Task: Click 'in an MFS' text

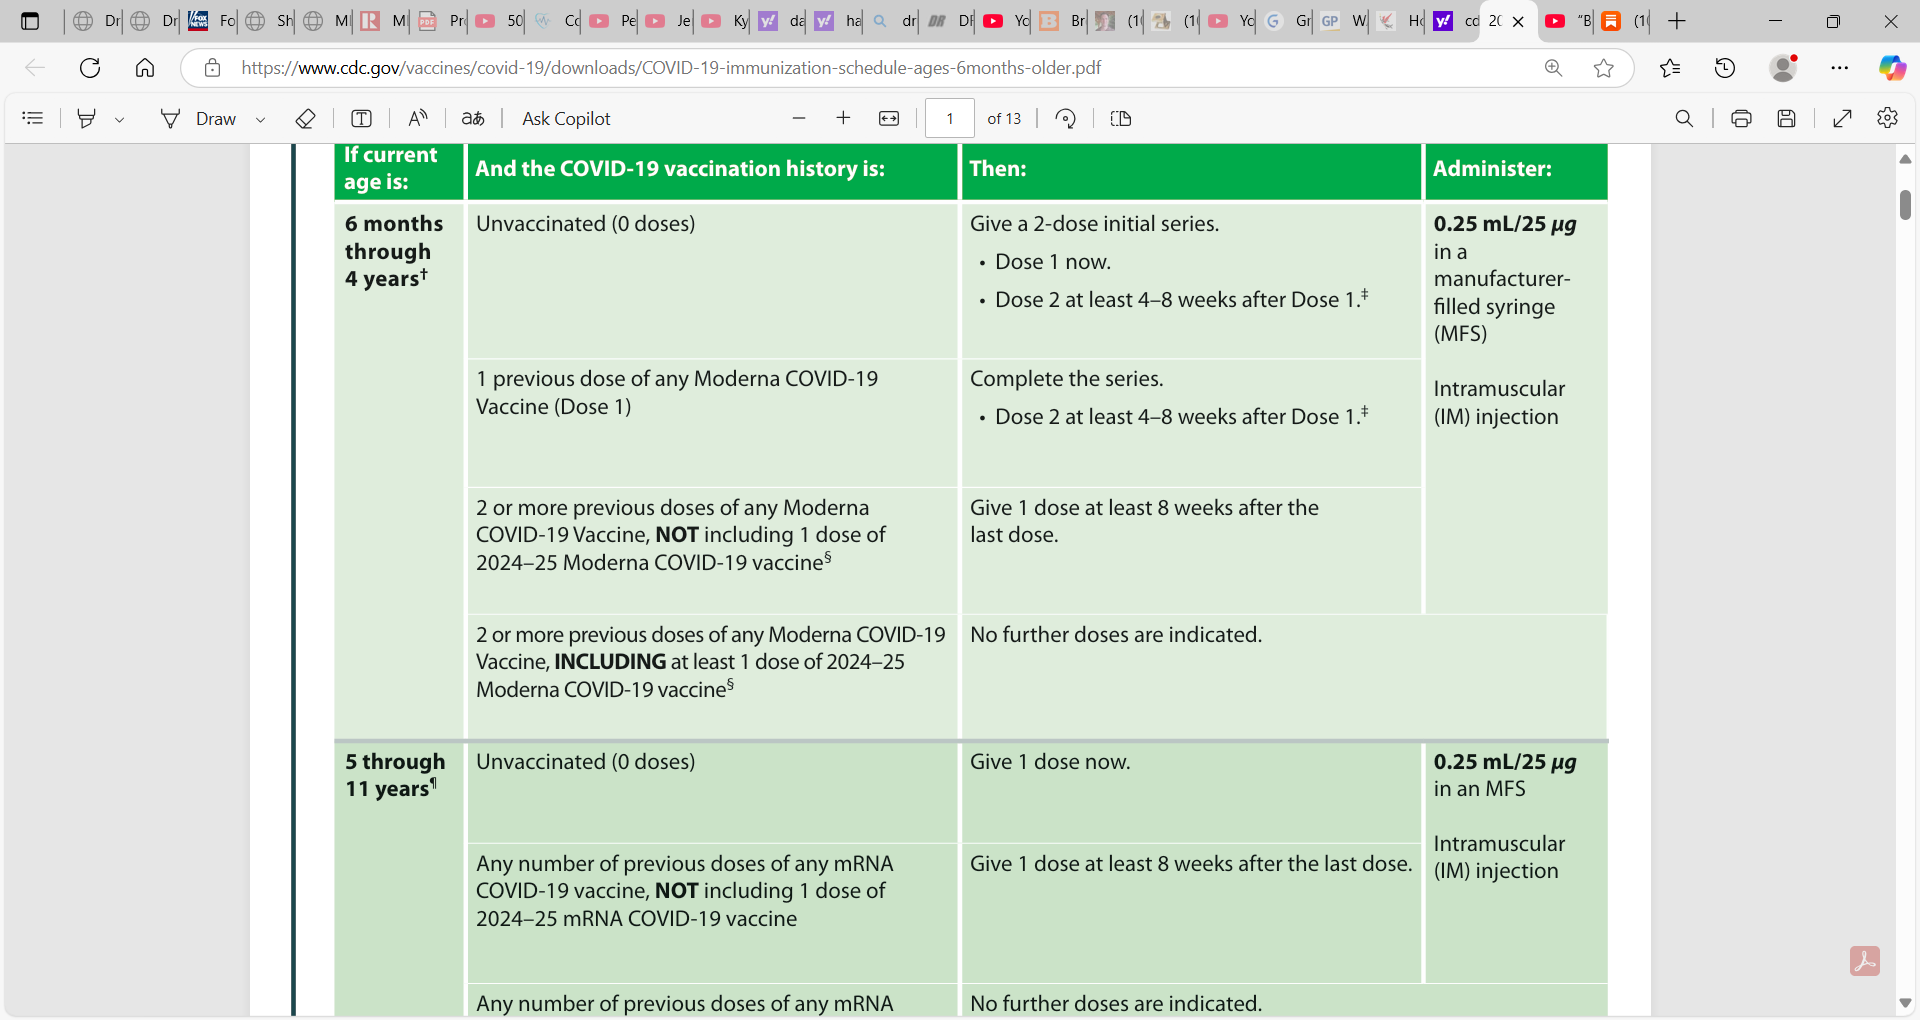Action: click(1479, 789)
